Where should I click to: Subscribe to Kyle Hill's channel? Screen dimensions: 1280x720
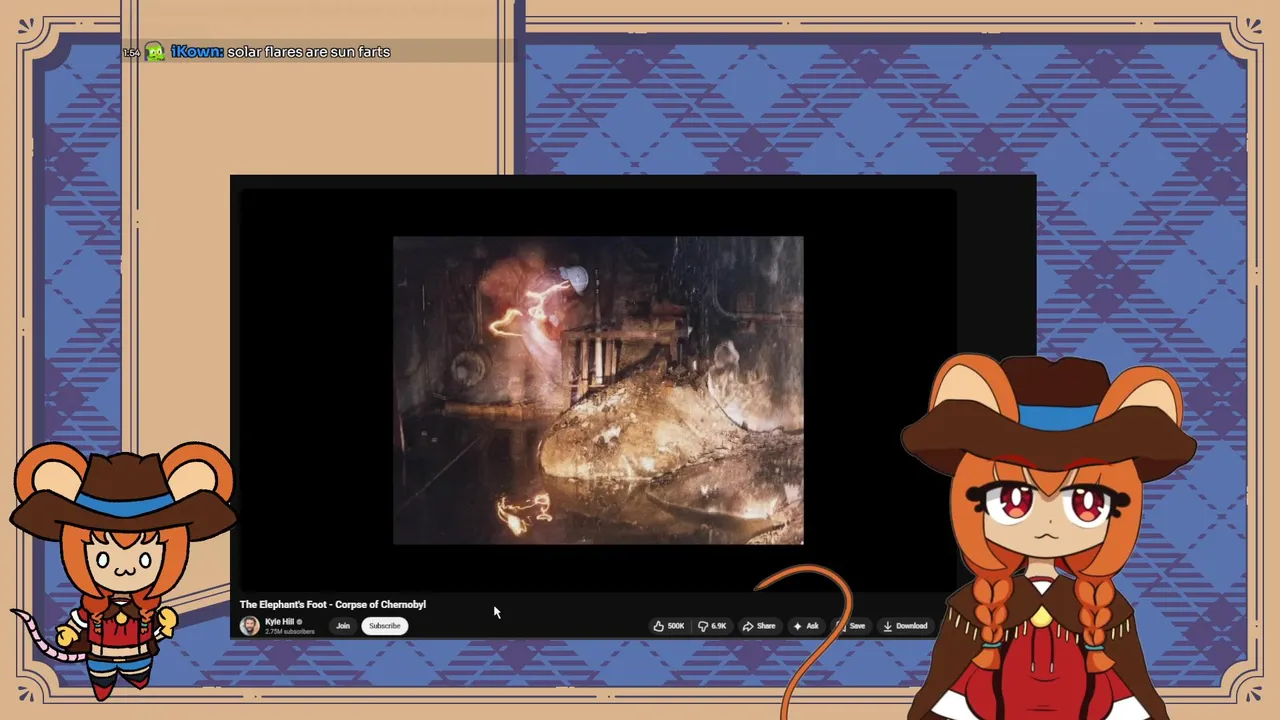(384, 626)
